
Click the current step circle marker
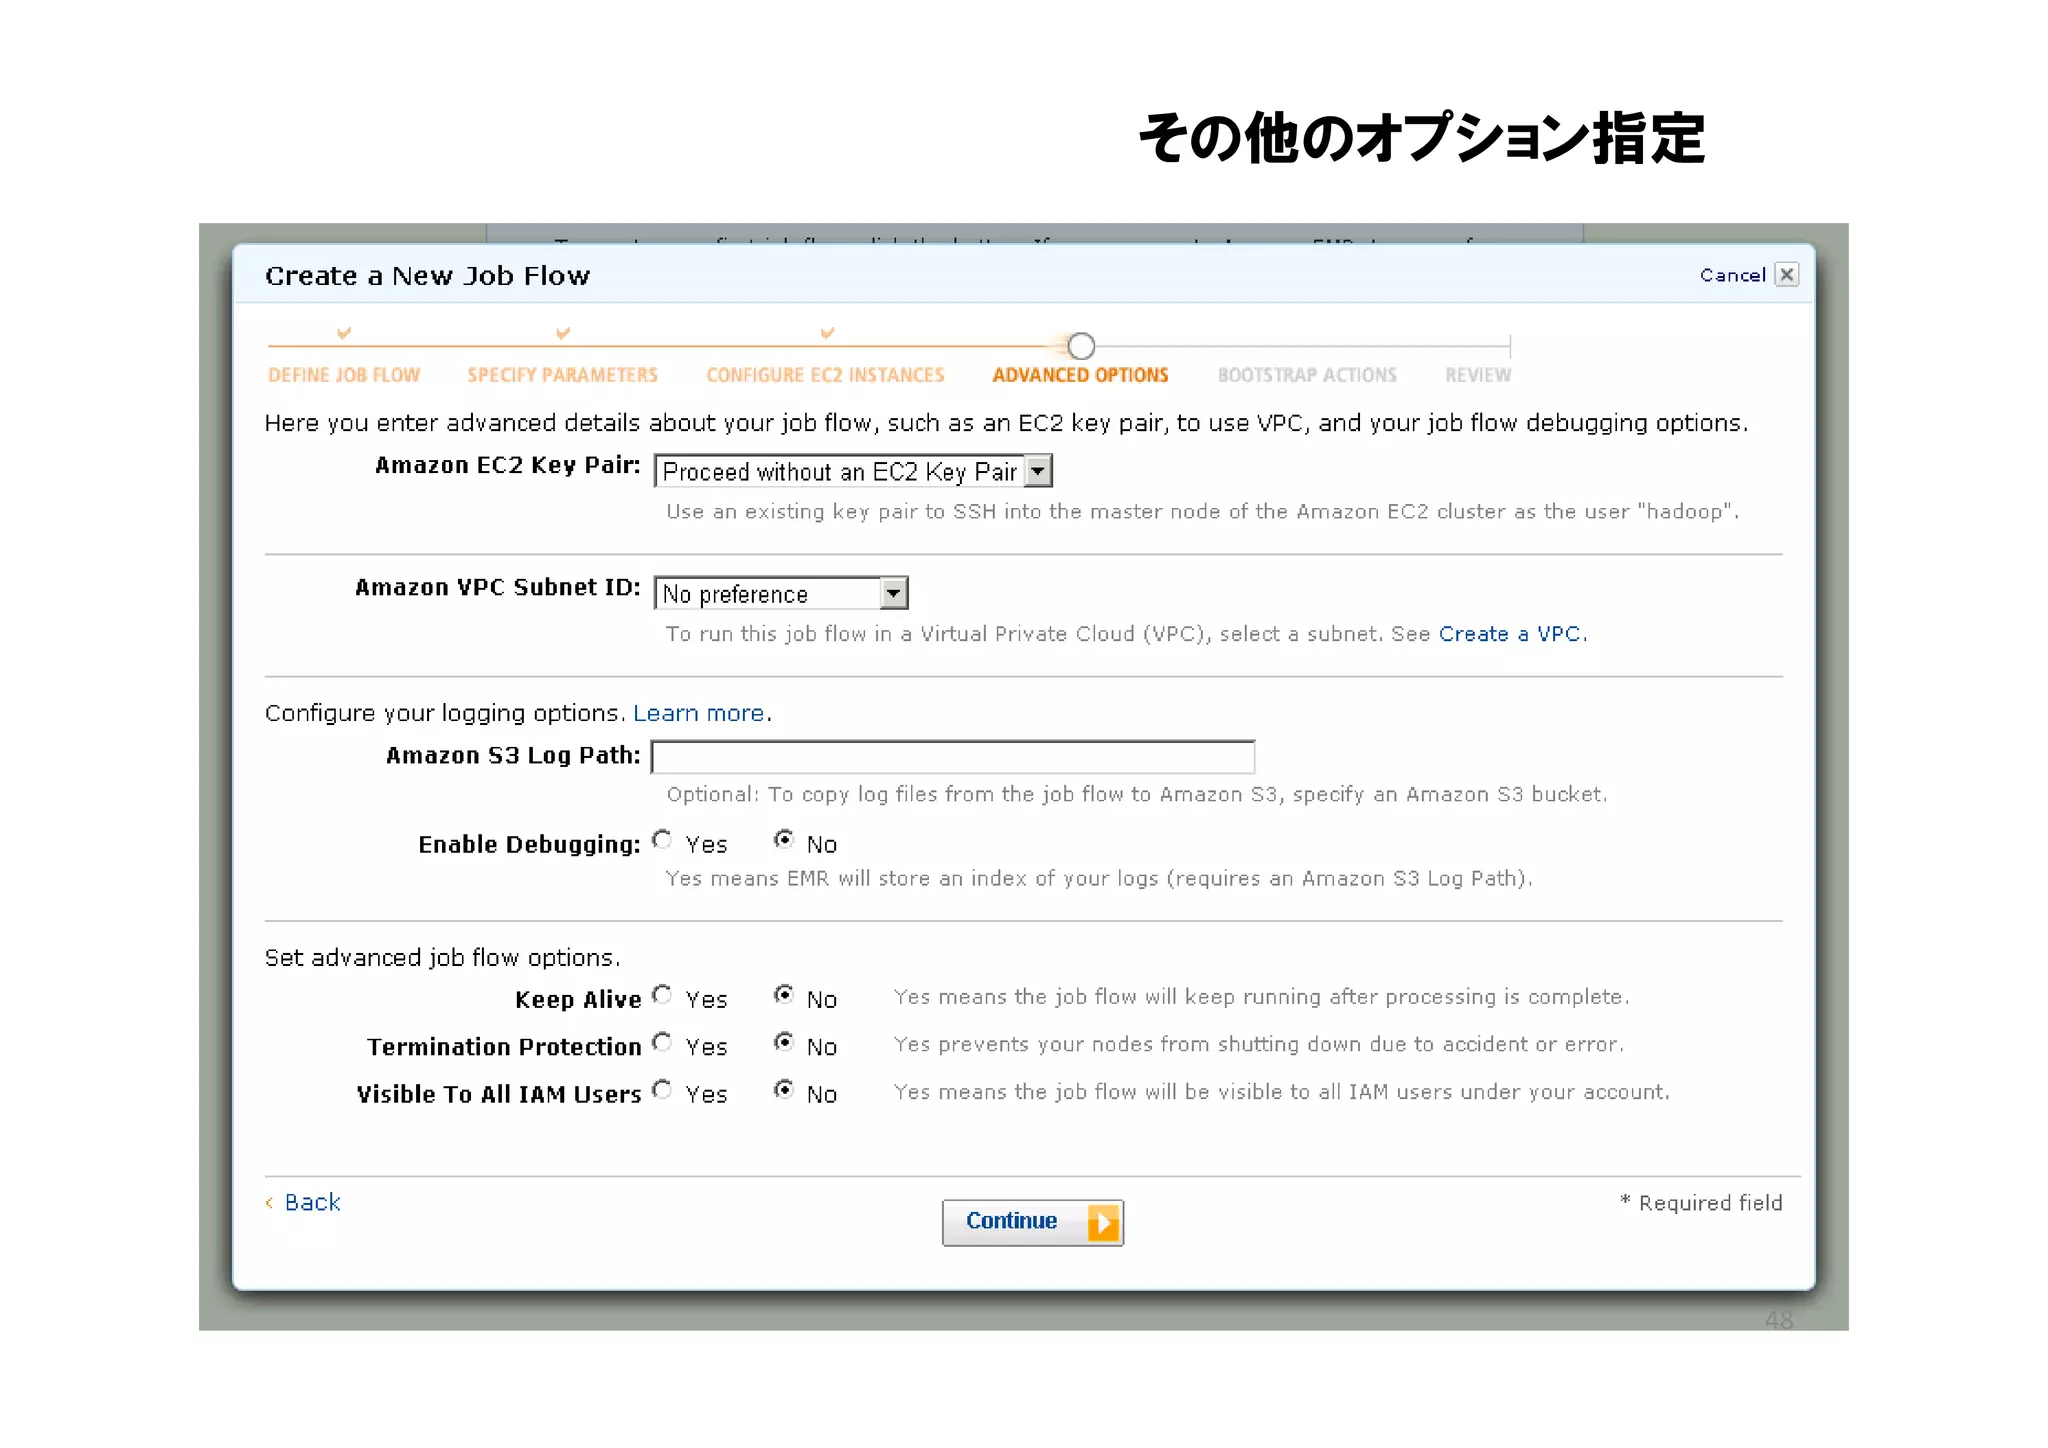coord(1081,346)
